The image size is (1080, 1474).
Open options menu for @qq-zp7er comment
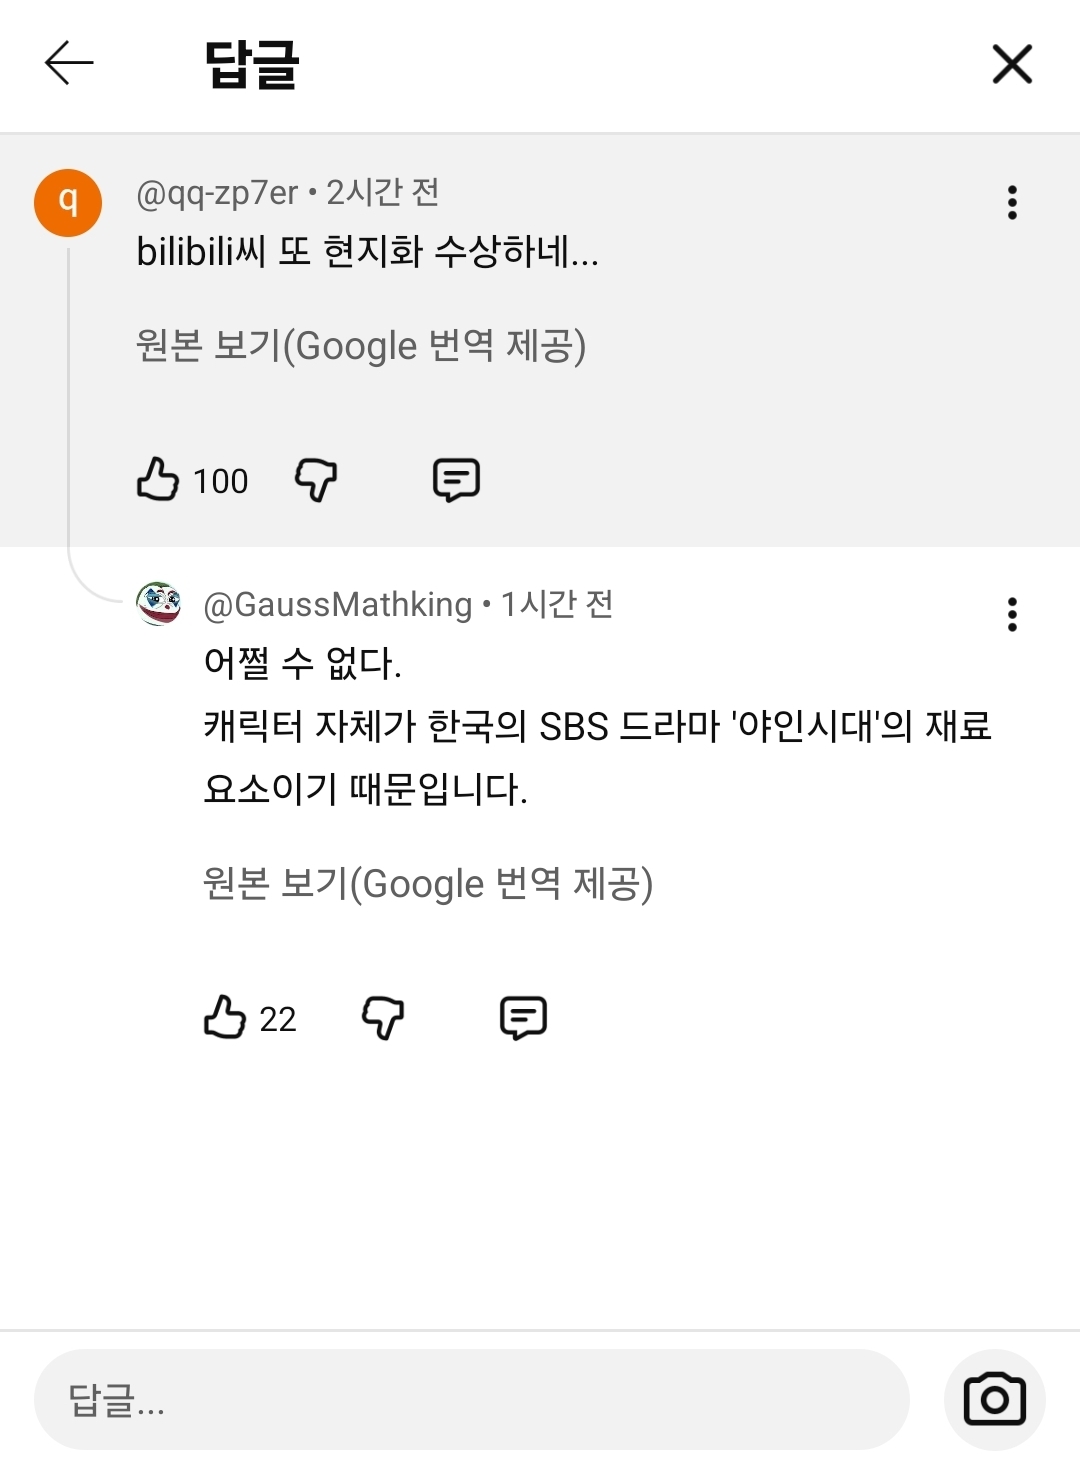click(1012, 202)
